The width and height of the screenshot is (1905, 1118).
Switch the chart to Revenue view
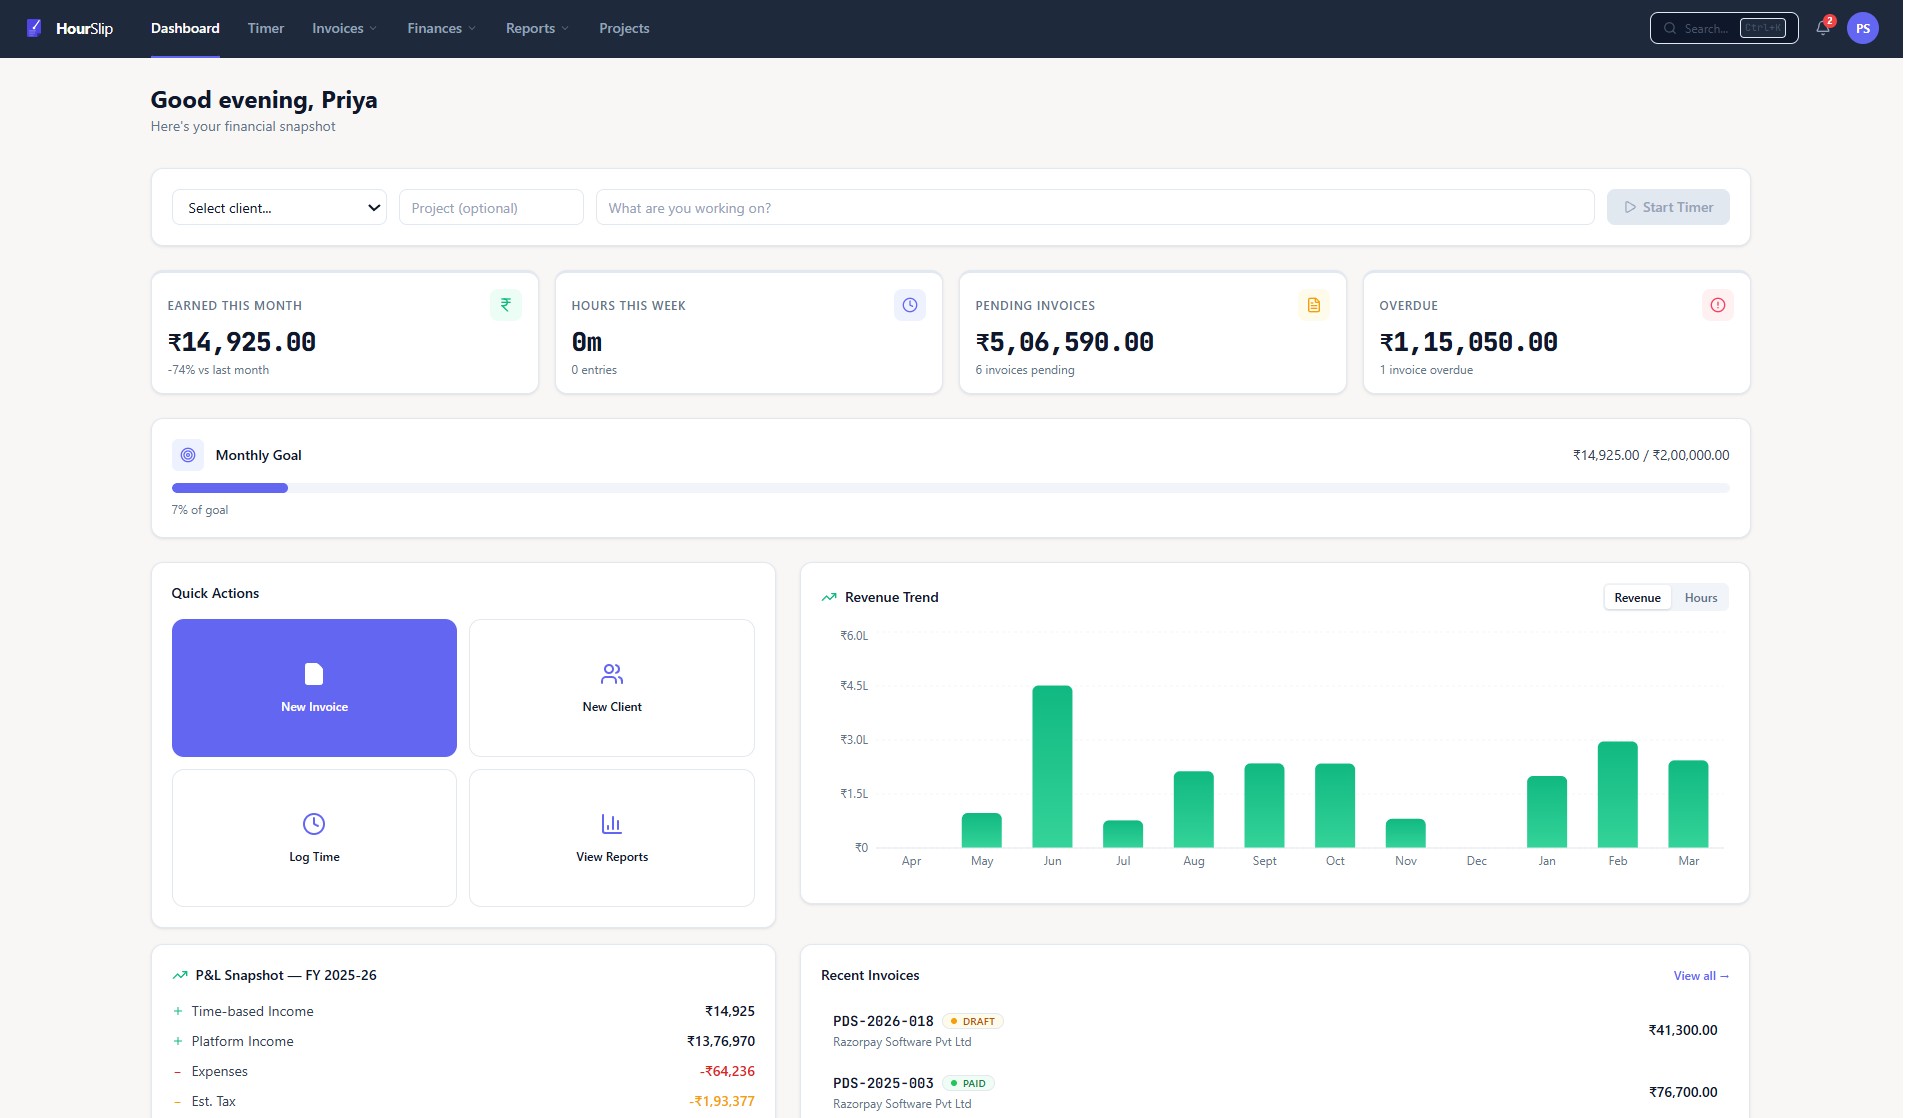coord(1637,598)
